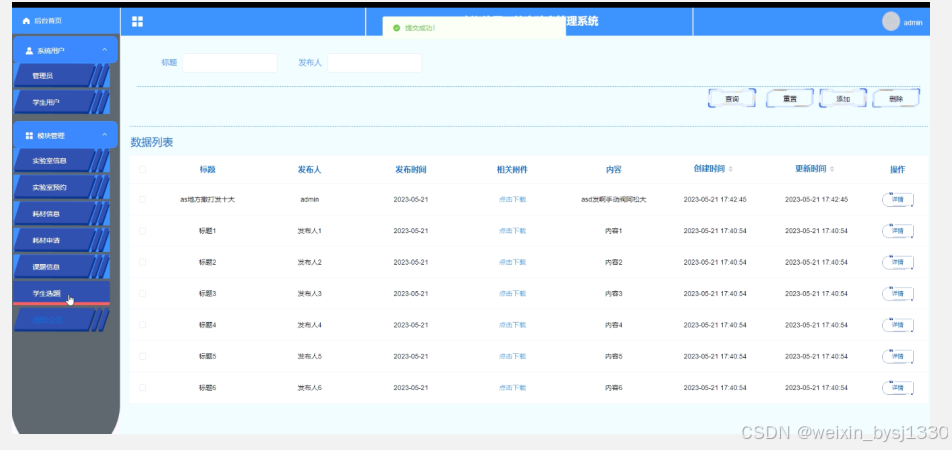Image resolution: width=952 pixels, height=450 pixels.
Task: Click the 数据列表 heading
Action: 152,143
